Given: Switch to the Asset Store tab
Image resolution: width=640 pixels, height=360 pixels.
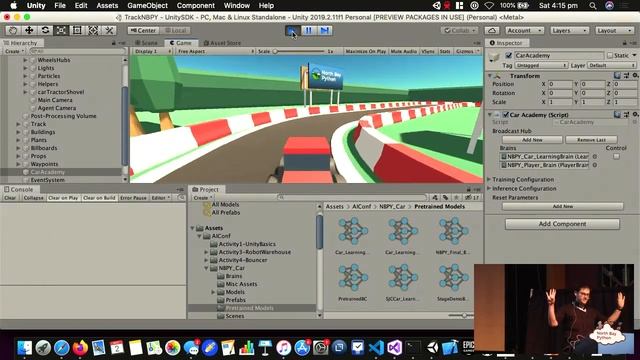Looking at the screenshot, I should [x=222, y=43].
